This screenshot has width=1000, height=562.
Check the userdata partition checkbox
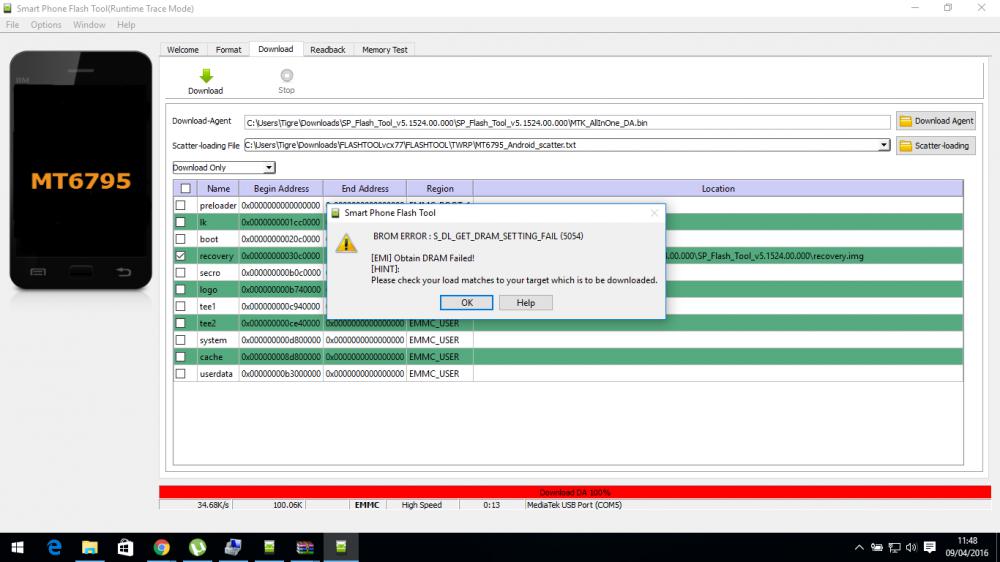click(x=181, y=374)
